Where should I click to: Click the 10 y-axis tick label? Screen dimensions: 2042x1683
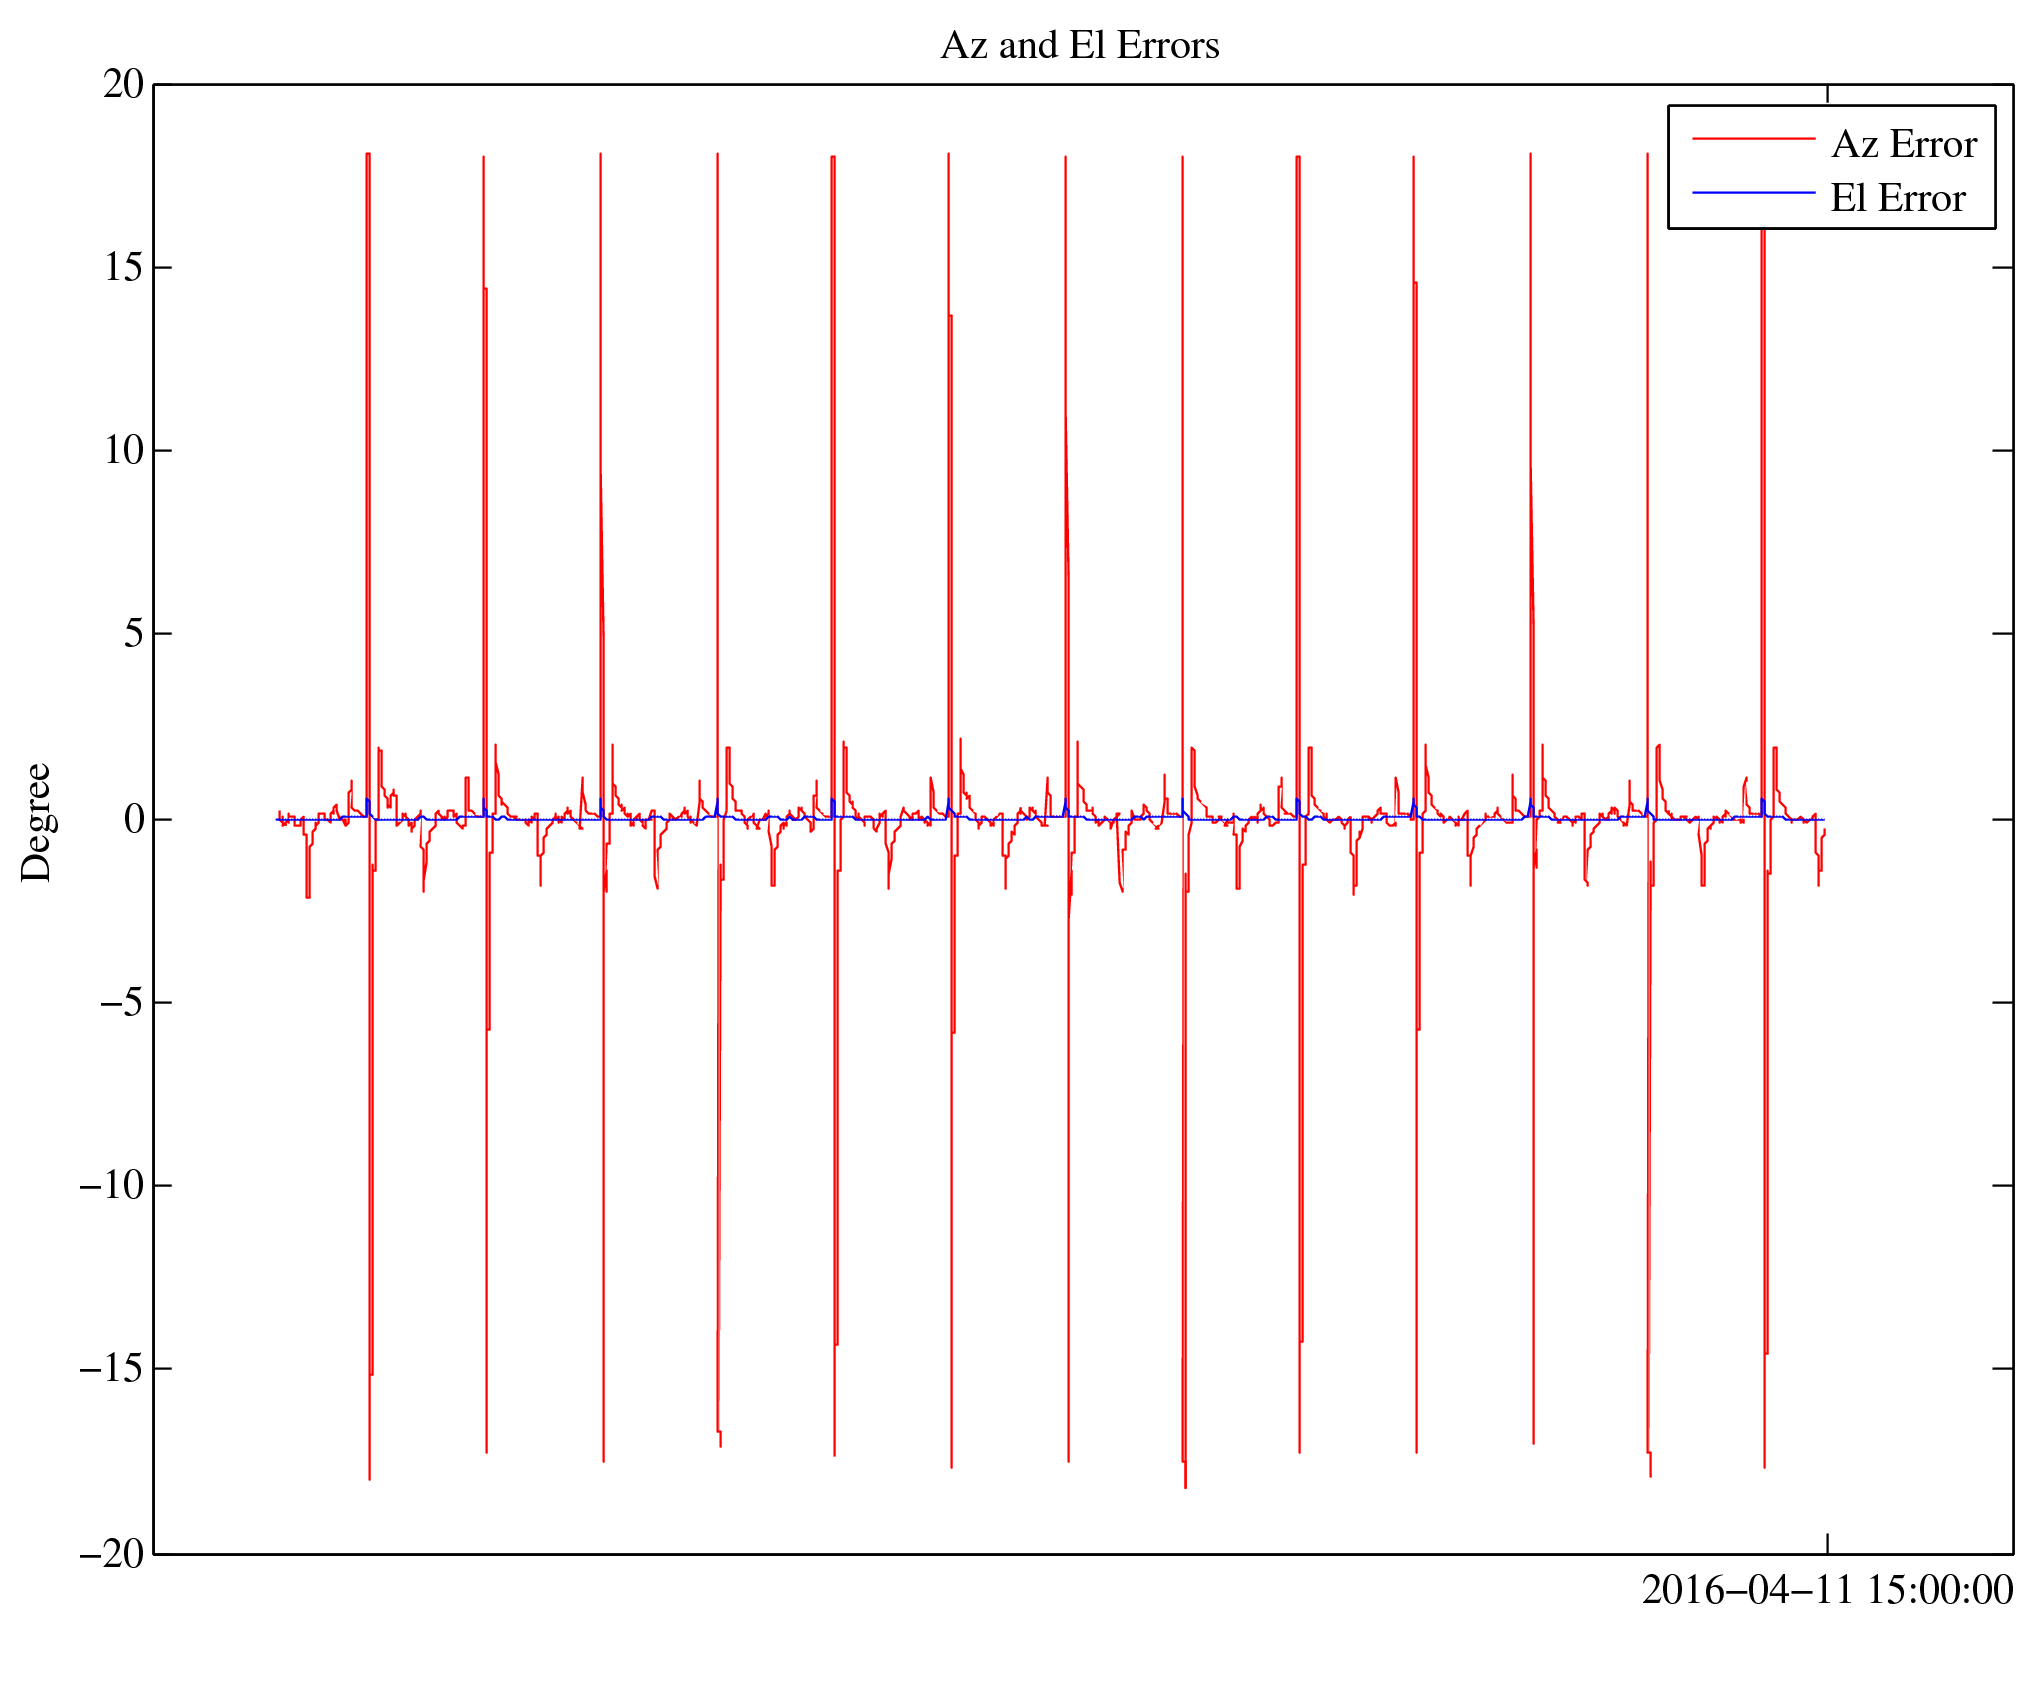click(124, 451)
